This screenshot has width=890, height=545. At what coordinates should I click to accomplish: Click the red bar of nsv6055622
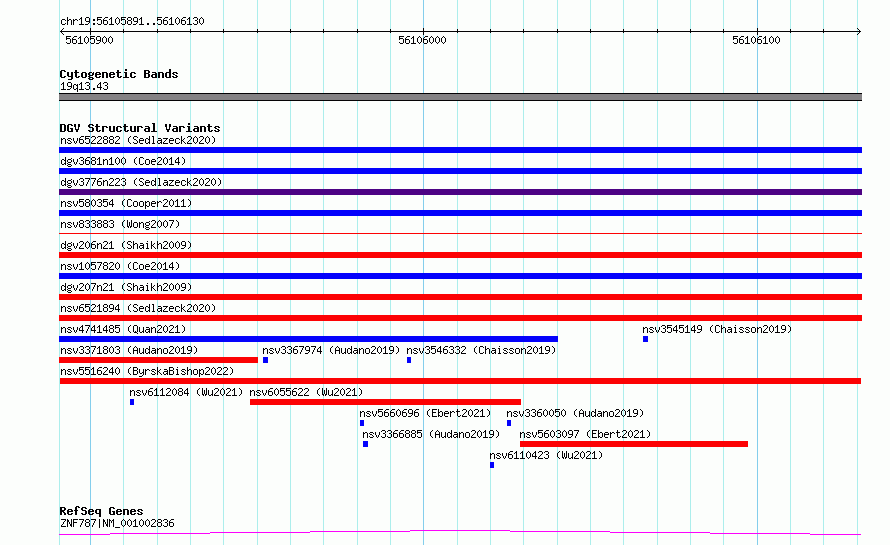pos(385,402)
